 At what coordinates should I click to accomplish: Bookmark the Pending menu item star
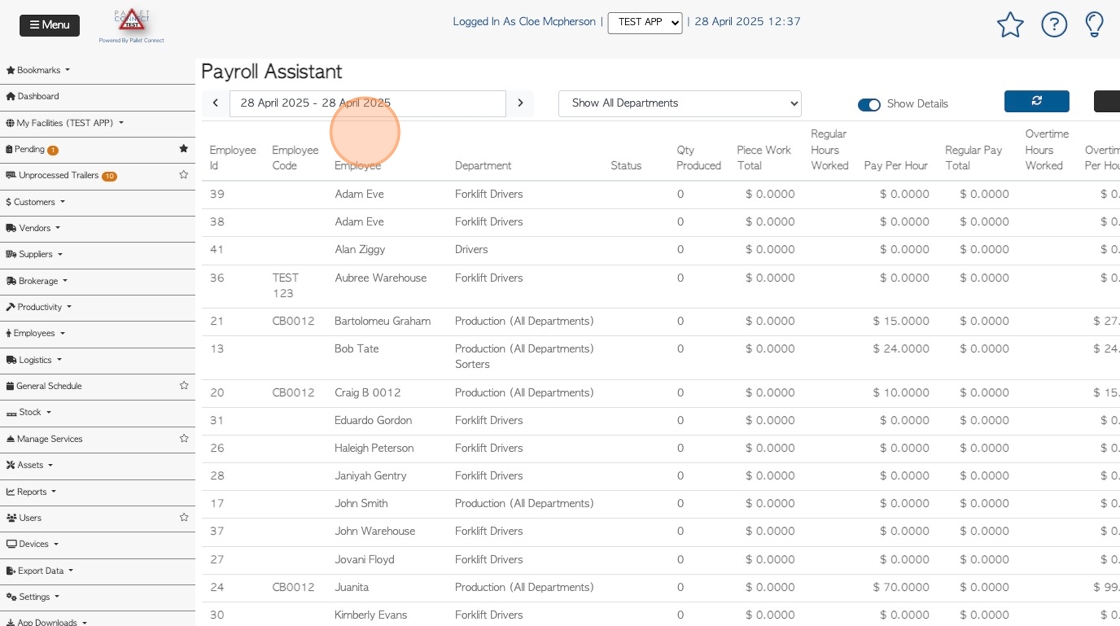tap(184, 149)
